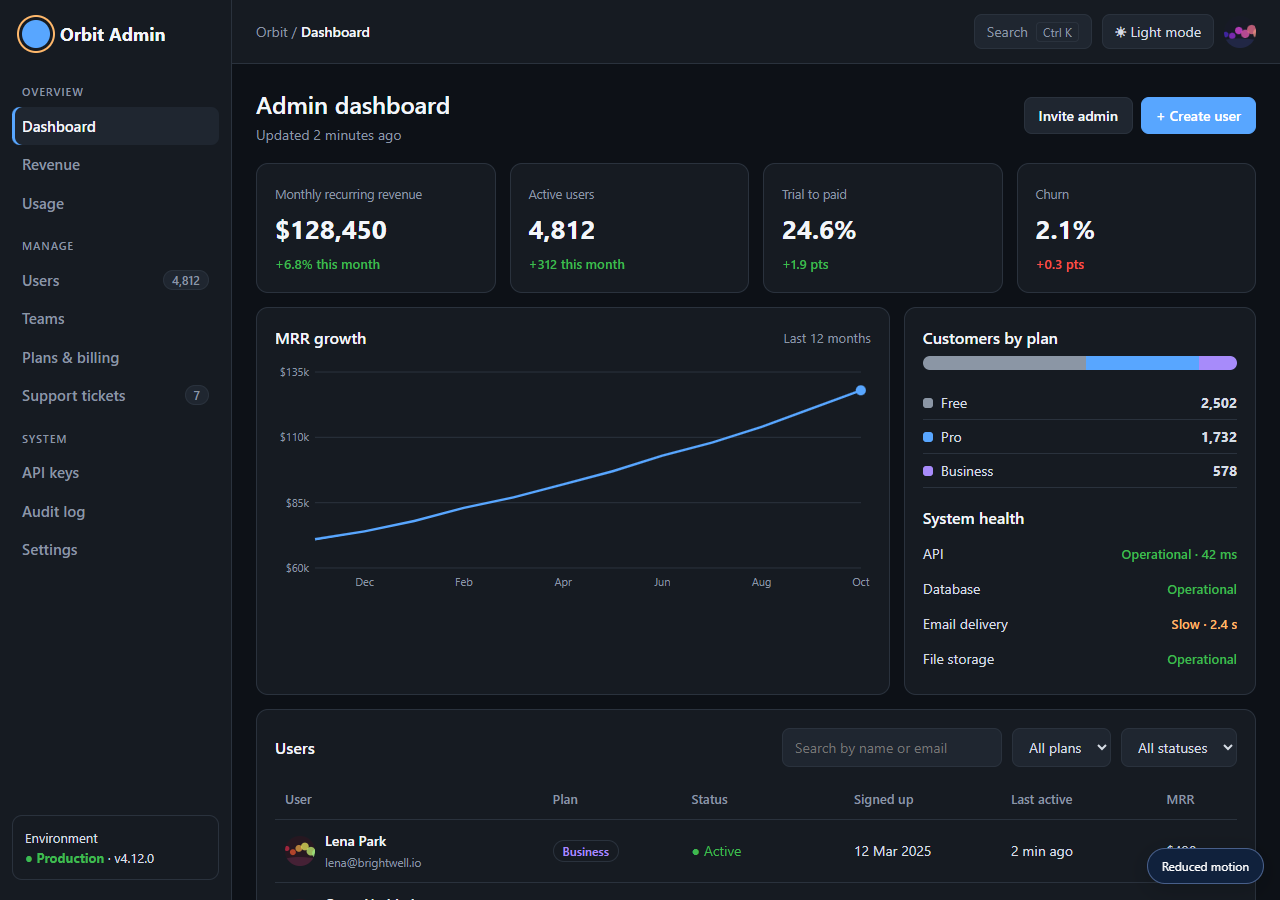Click the 24.6% Trial to paid value
The height and width of the screenshot is (900, 1280).
(x=819, y=231)
